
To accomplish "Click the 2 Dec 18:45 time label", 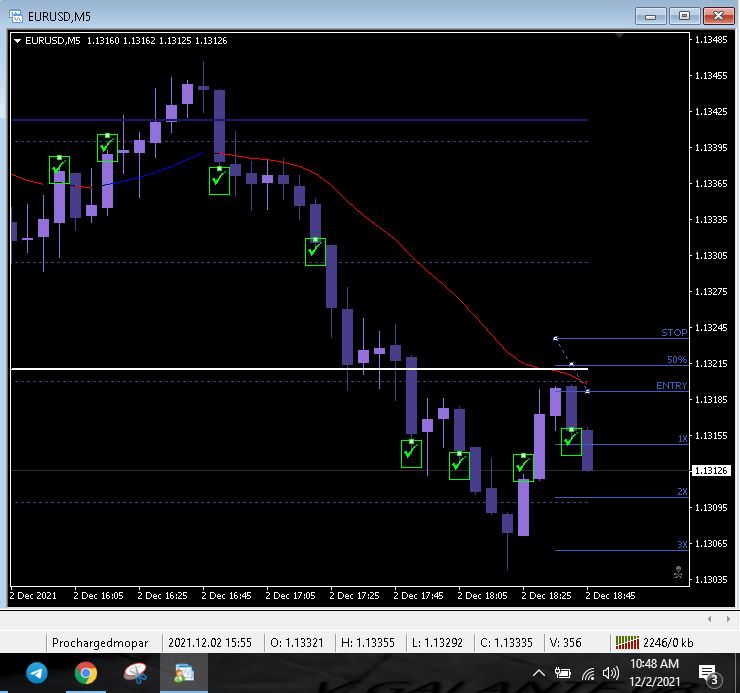I will tap(610, 596).
